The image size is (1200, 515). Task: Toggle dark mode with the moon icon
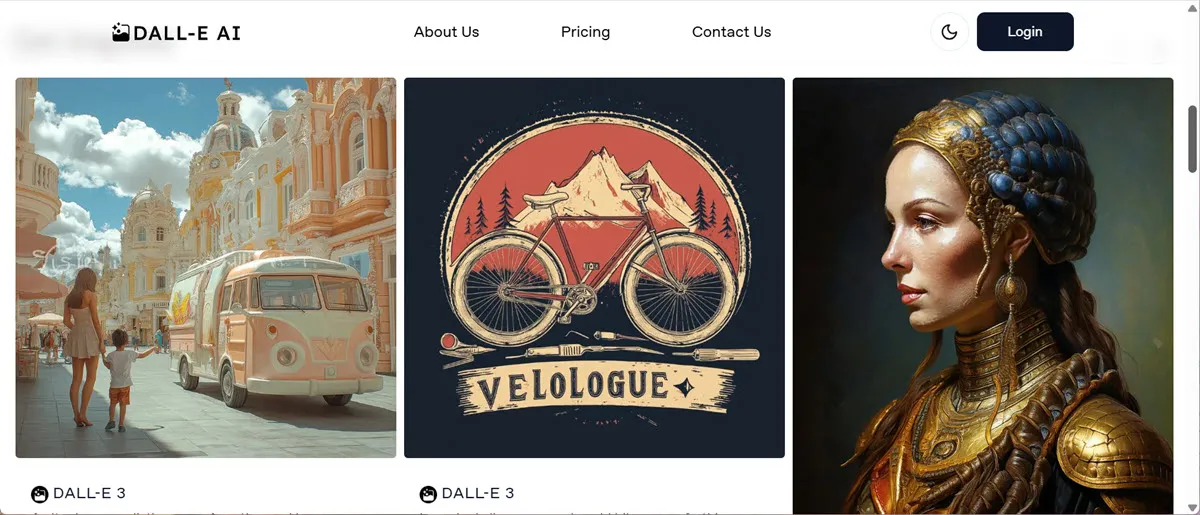coord(949,32)
